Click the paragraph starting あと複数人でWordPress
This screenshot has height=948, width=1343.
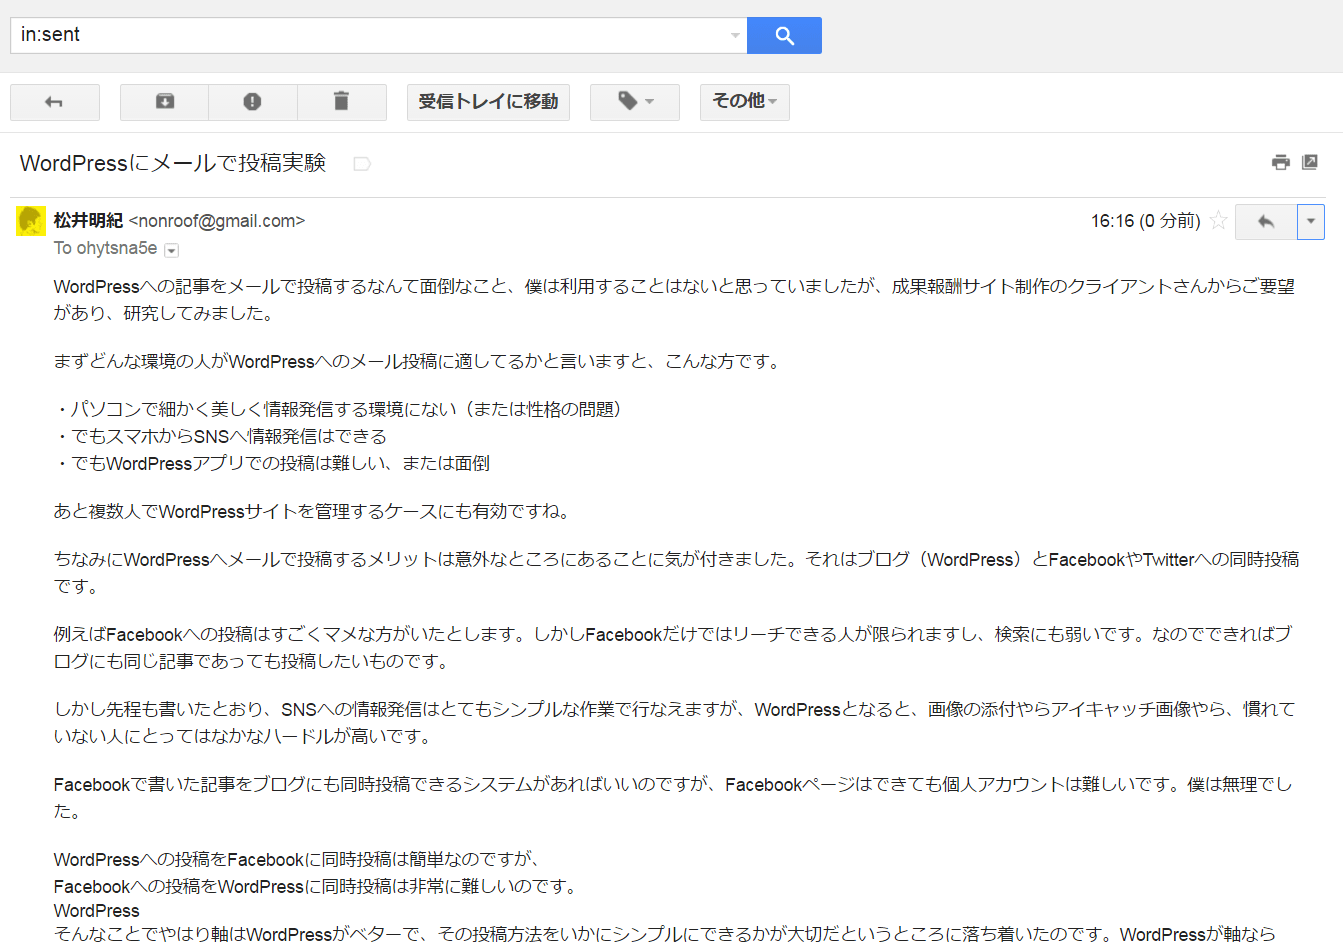pyautogui.click(x=315, y=511)
